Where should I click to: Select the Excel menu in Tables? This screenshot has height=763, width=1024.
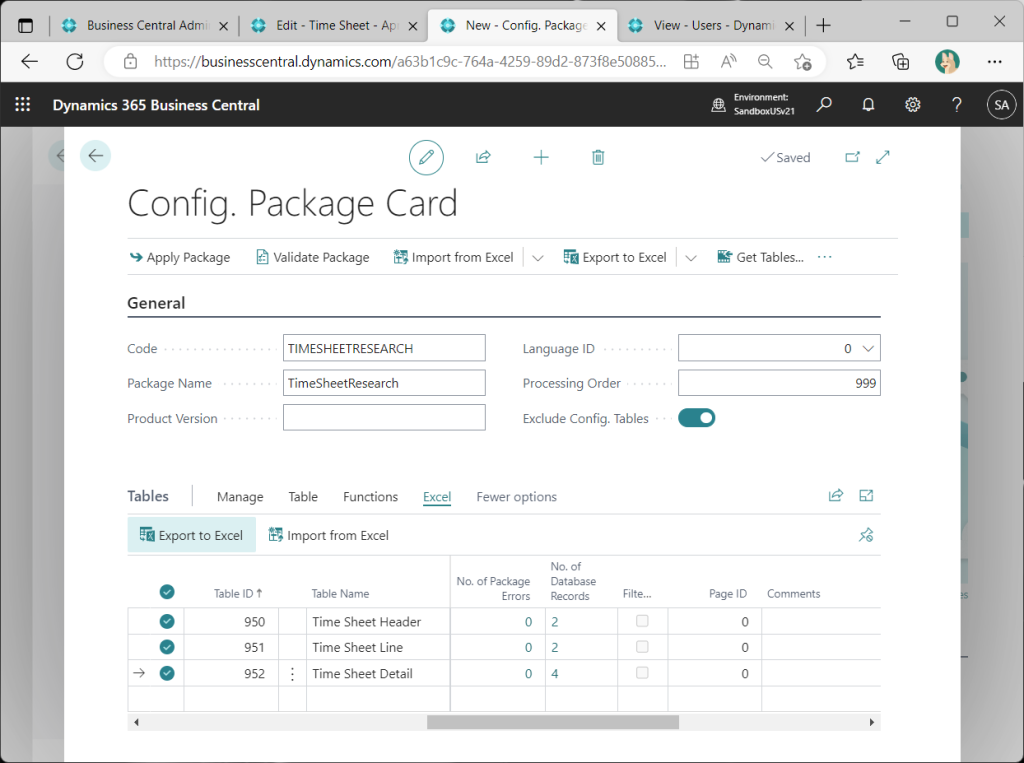point(437,496)
